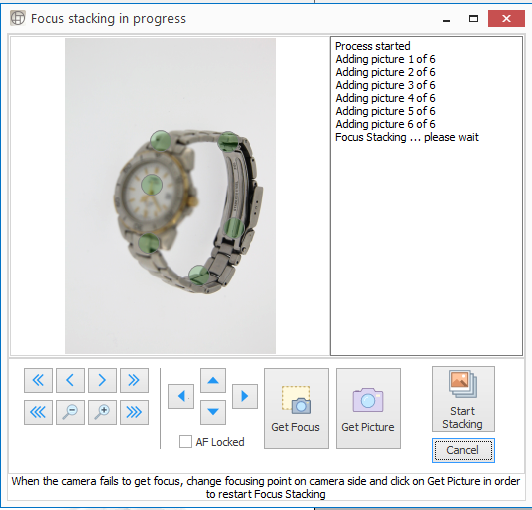Select the green focus point on the watch dial
The width and height of the screenshot is (532, 510).
tap(152, 185)
